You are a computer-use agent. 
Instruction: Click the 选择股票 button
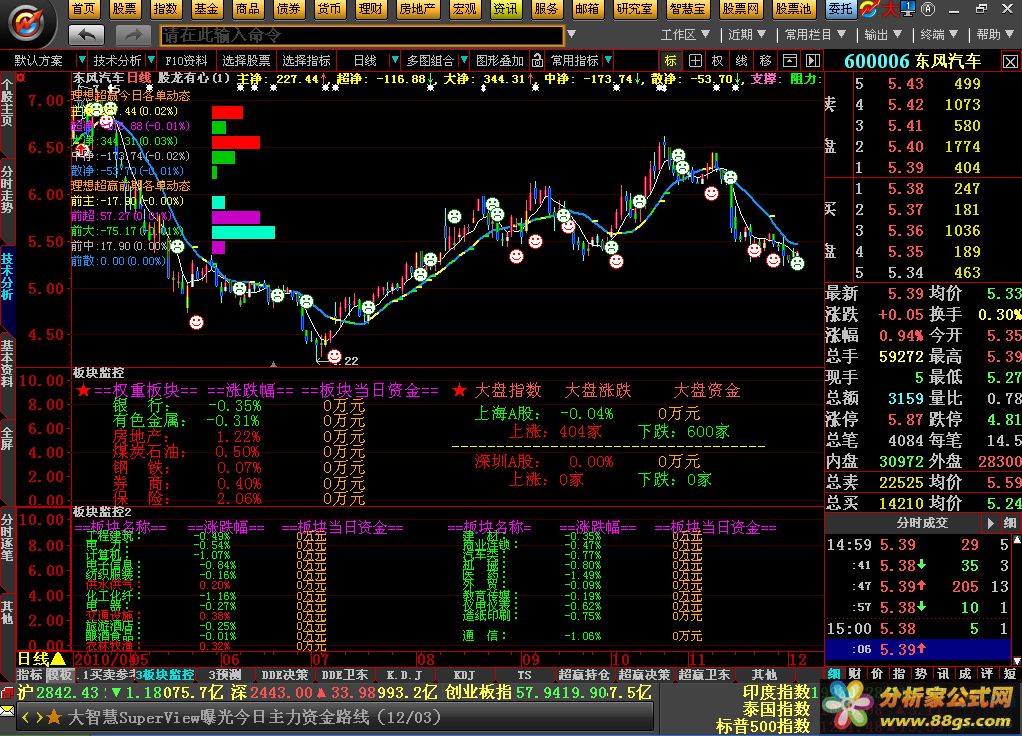tap(246, 61)
